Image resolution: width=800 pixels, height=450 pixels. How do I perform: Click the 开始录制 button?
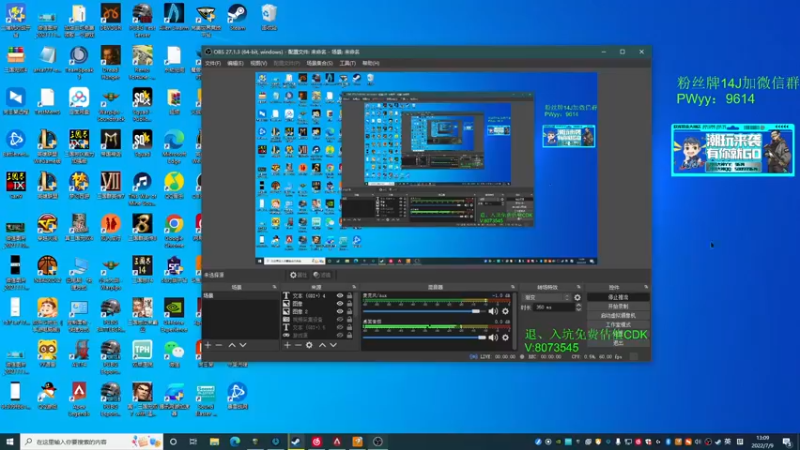[x=618, y=307]
